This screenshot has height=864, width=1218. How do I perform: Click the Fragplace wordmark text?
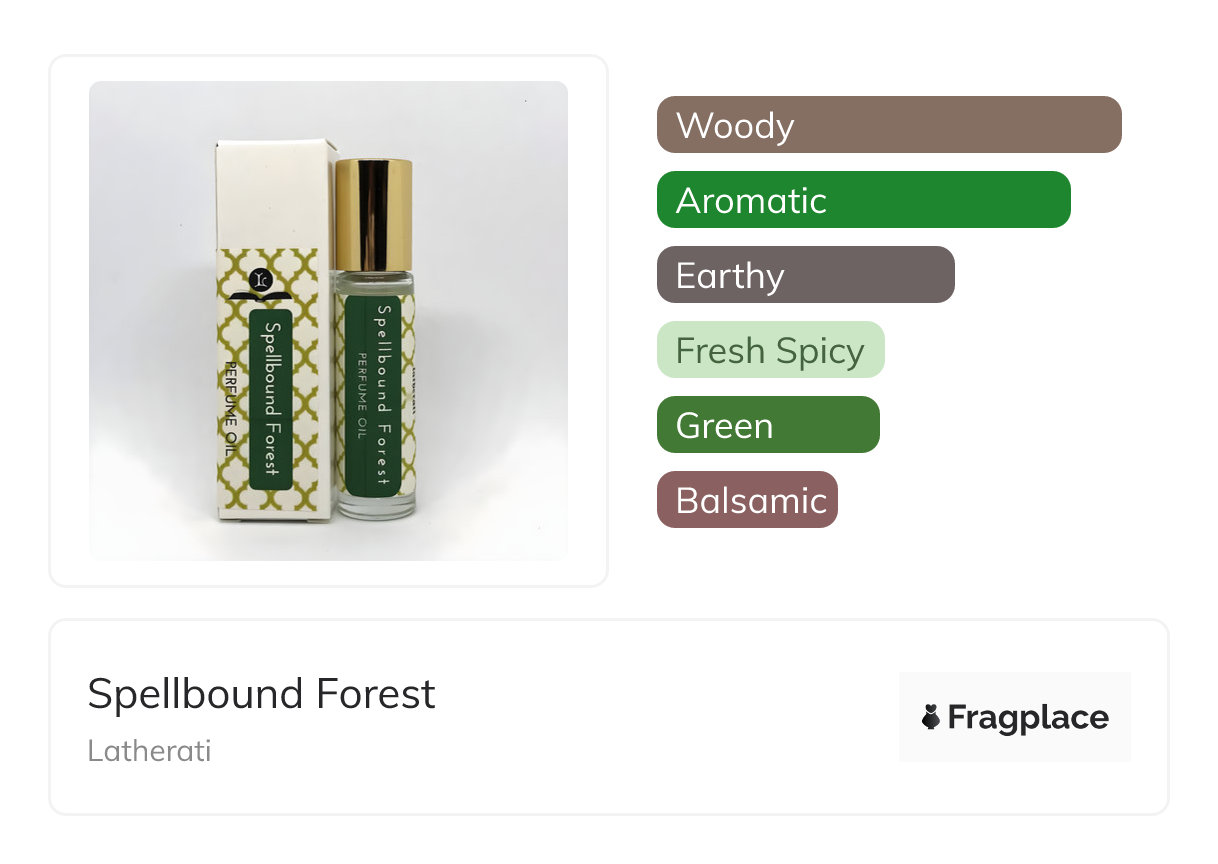click(1027, 718)
